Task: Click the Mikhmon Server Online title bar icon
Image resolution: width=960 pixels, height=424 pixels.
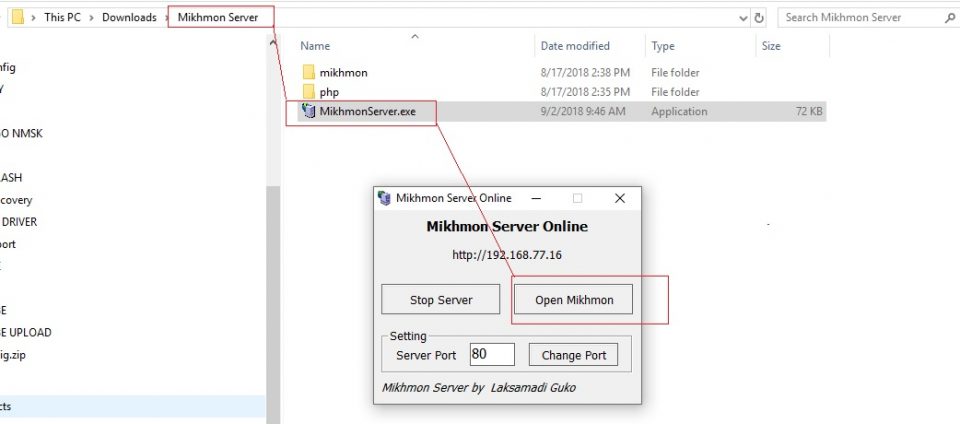Action: pyautogui.click(x=384, y=198)
